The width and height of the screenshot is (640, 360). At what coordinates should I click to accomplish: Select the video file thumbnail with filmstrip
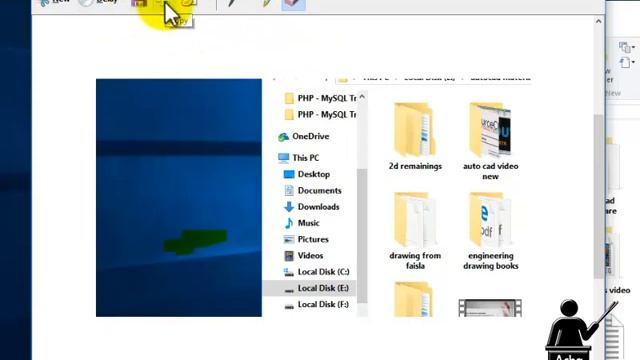(x=490, y=308)
